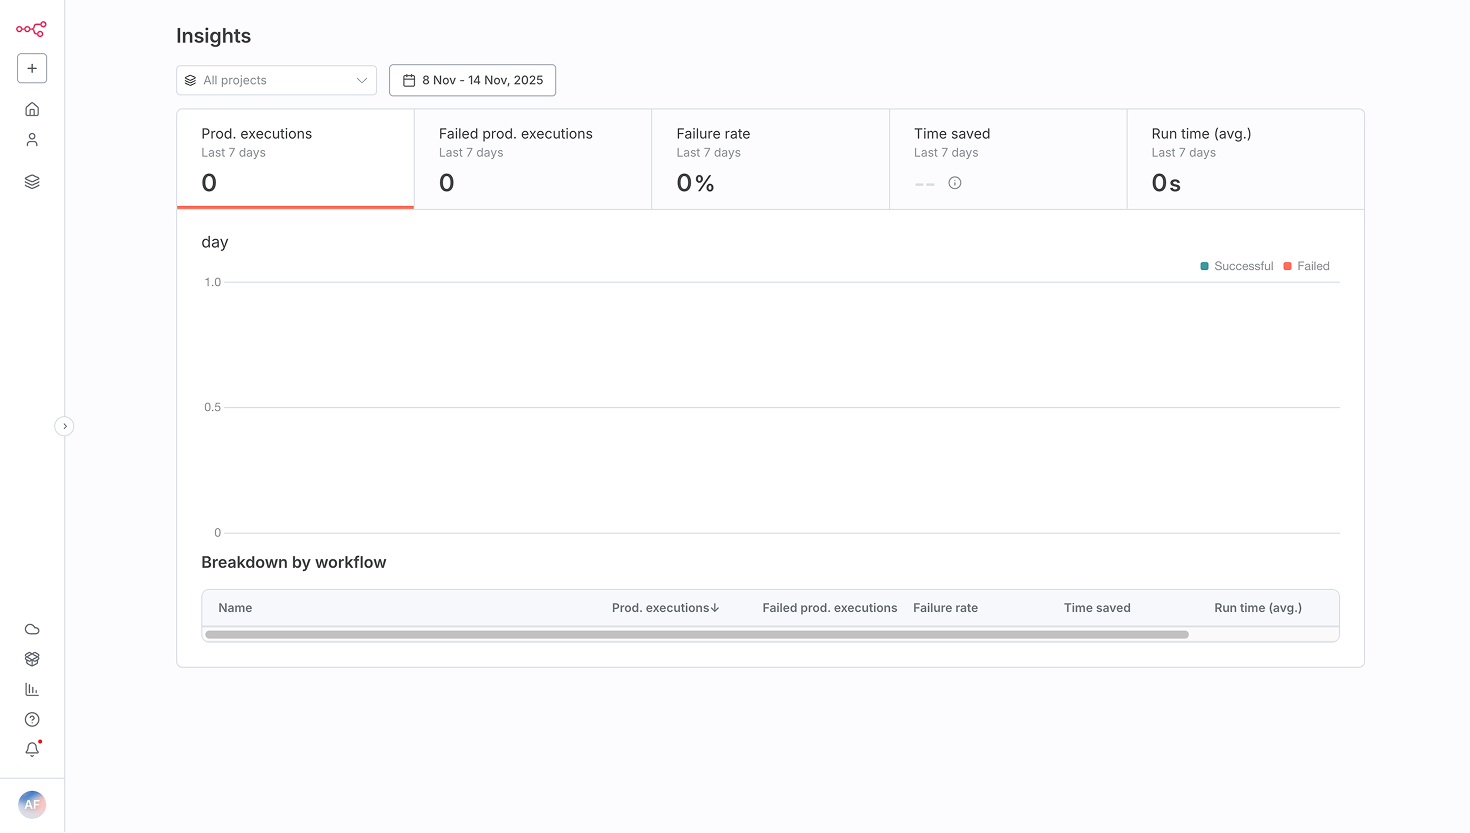Click the n8n logo in sidebar

click(x=31, y=29)
